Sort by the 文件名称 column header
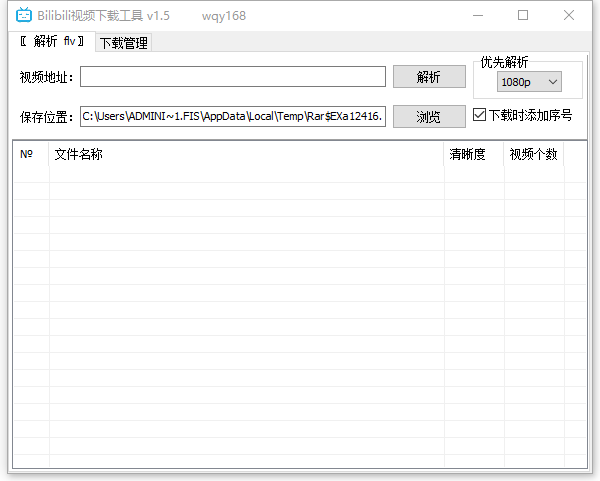This screenshot has width=600, height=481. pyautogui.click(x=246, y=154)
